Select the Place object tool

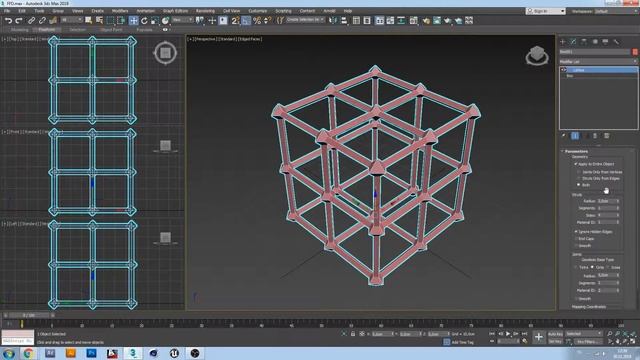pos(165,20)
